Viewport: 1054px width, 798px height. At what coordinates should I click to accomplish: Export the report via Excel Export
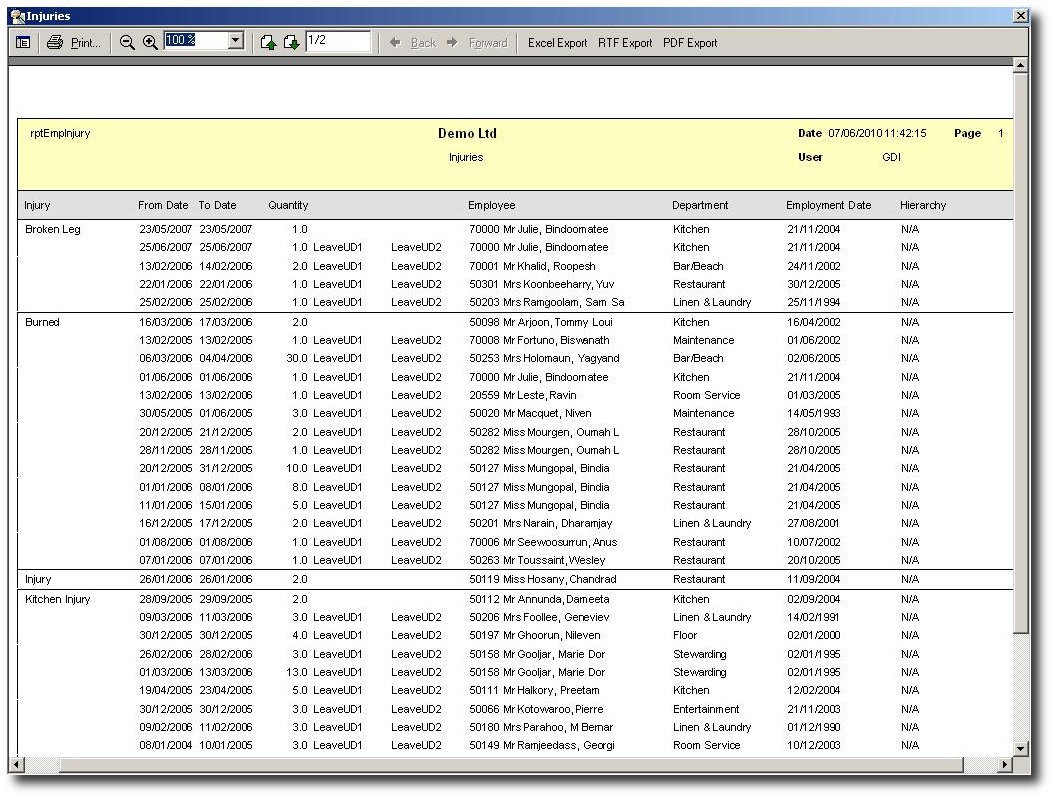click(x=557, y=43)
